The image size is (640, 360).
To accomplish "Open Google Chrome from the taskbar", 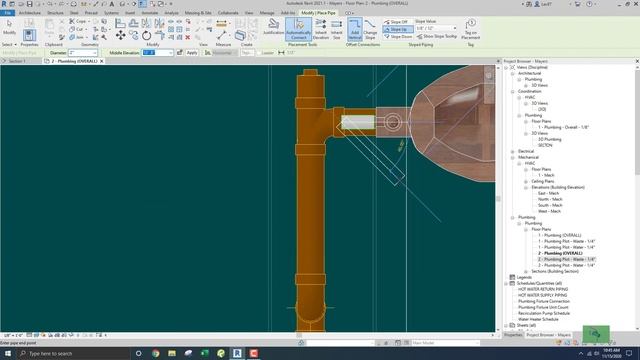I will point(156,353).
